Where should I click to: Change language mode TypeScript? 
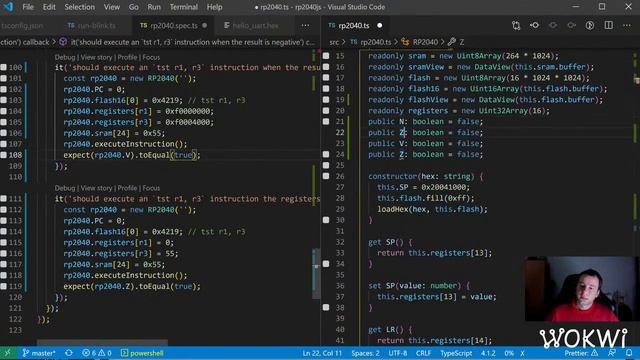click(456, 353)
